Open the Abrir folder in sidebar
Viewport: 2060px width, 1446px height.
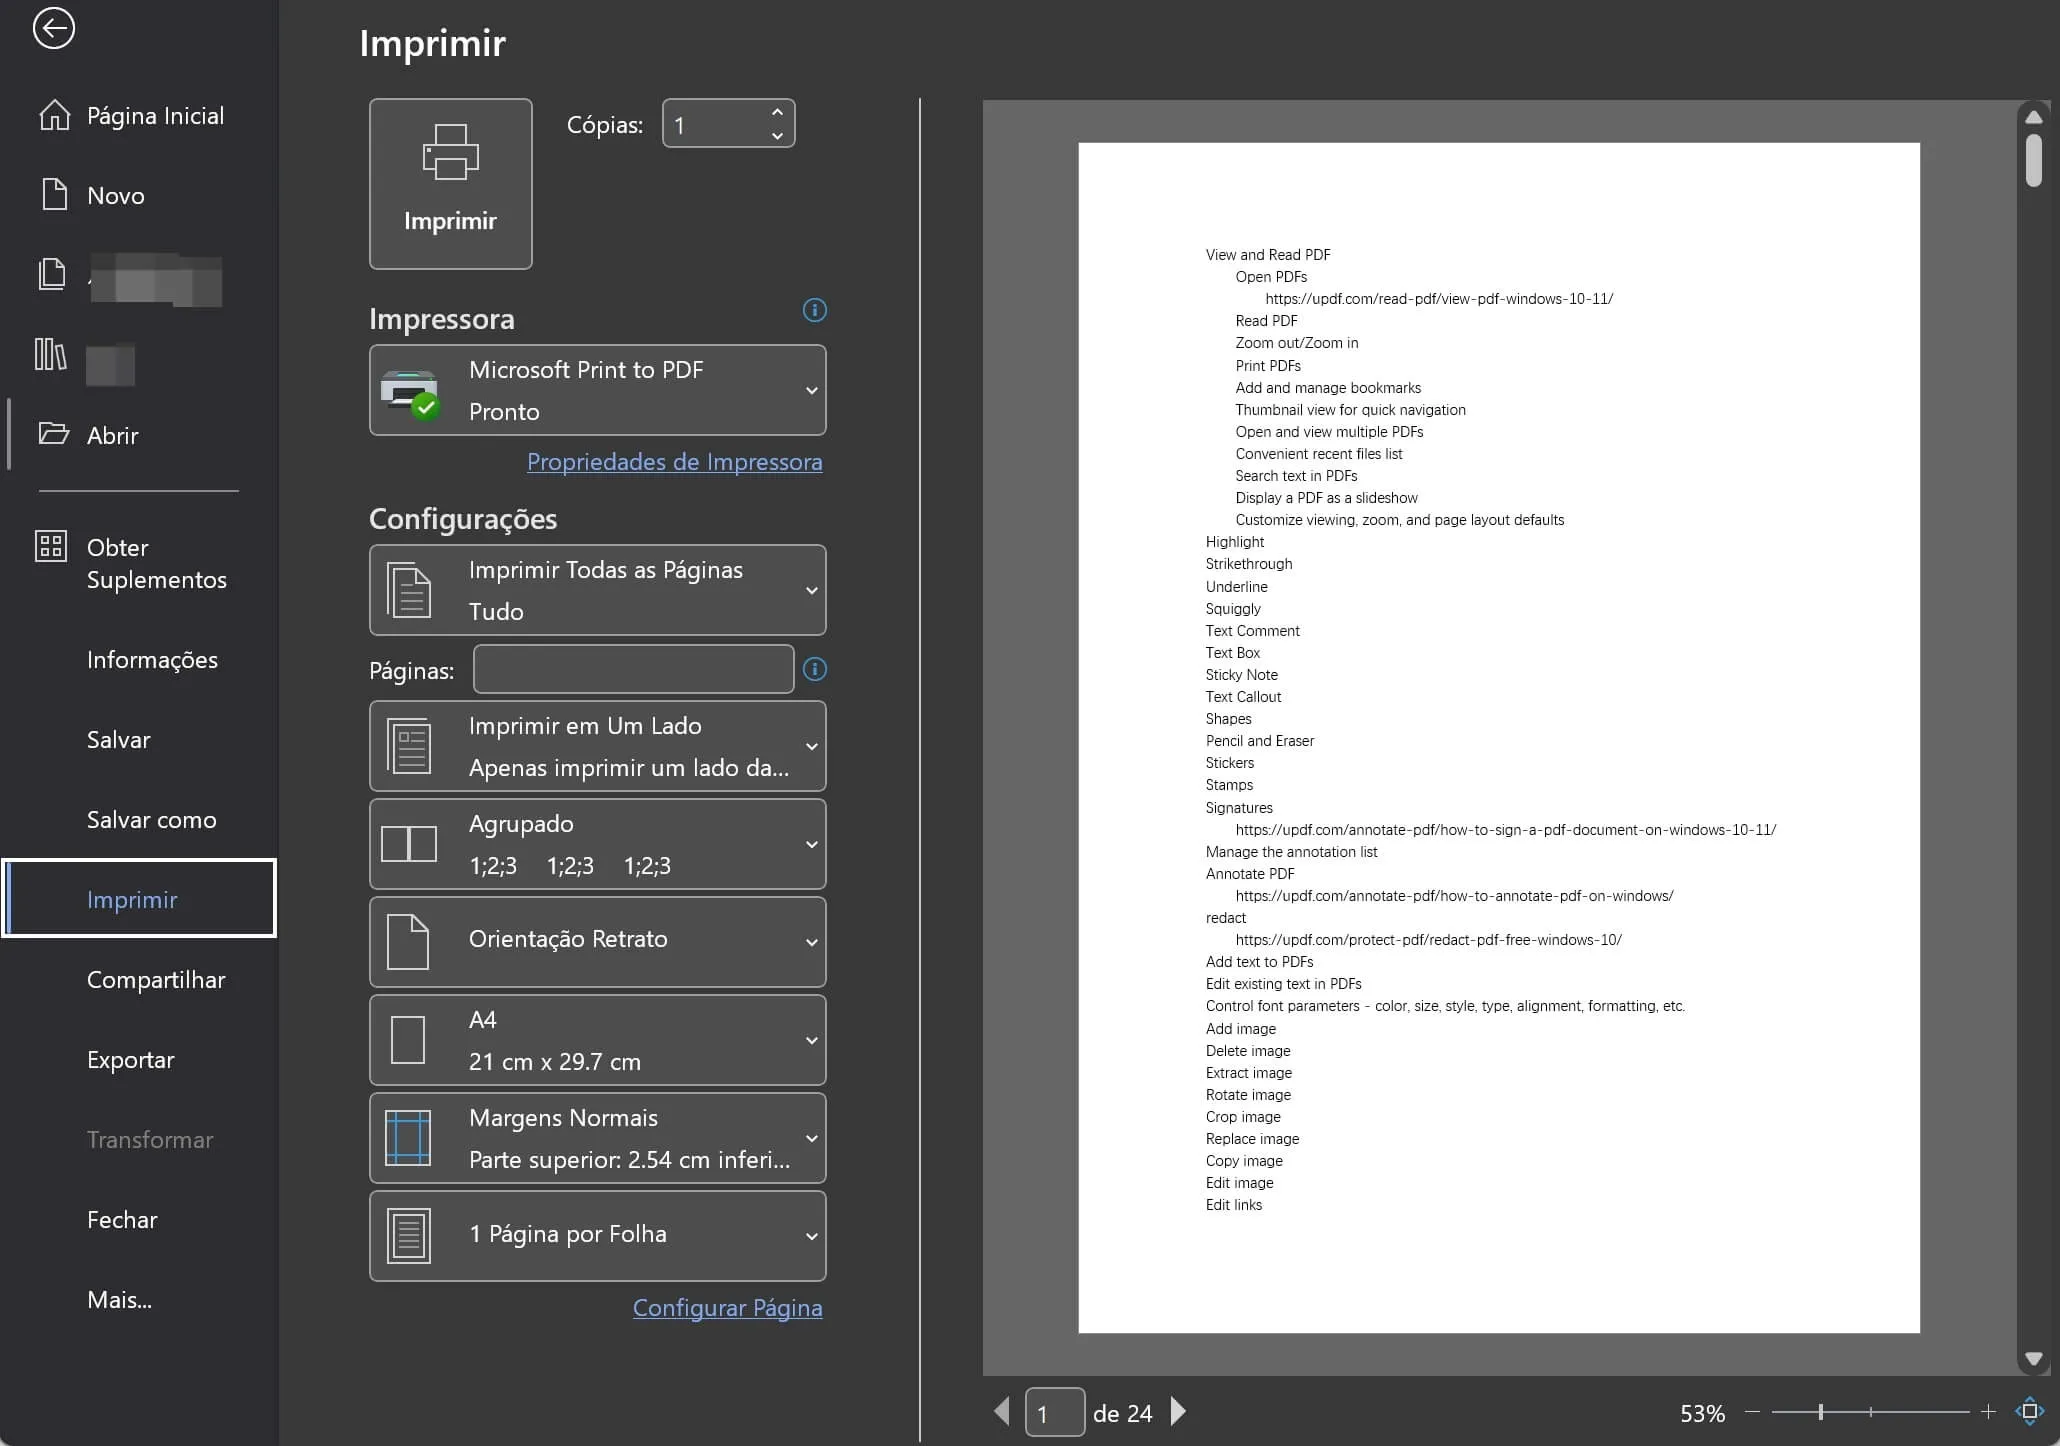[112, 435]
